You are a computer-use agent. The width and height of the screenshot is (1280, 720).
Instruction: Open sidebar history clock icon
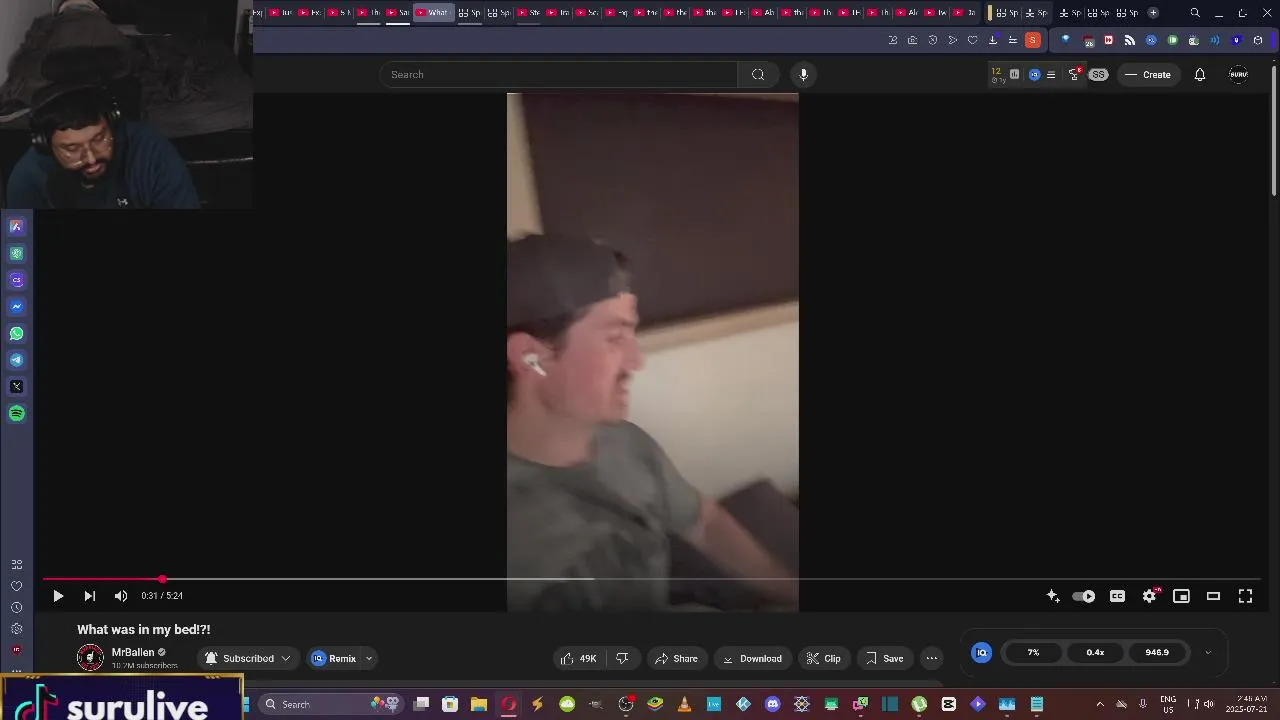tap(16, 608)
